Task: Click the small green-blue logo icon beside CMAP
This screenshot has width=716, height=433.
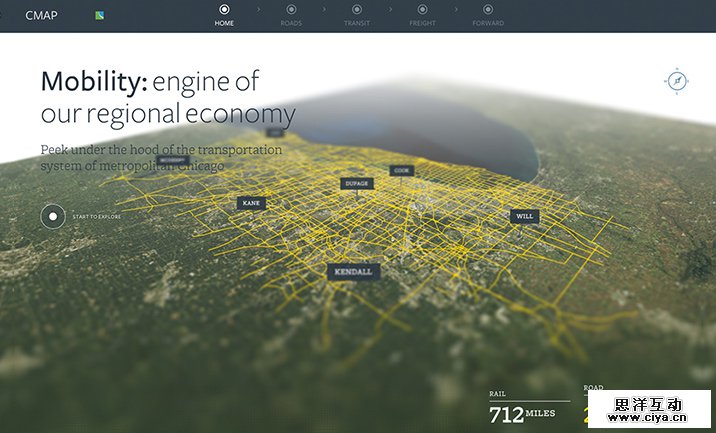Action: pyautogui.click(x=100, y=16)
